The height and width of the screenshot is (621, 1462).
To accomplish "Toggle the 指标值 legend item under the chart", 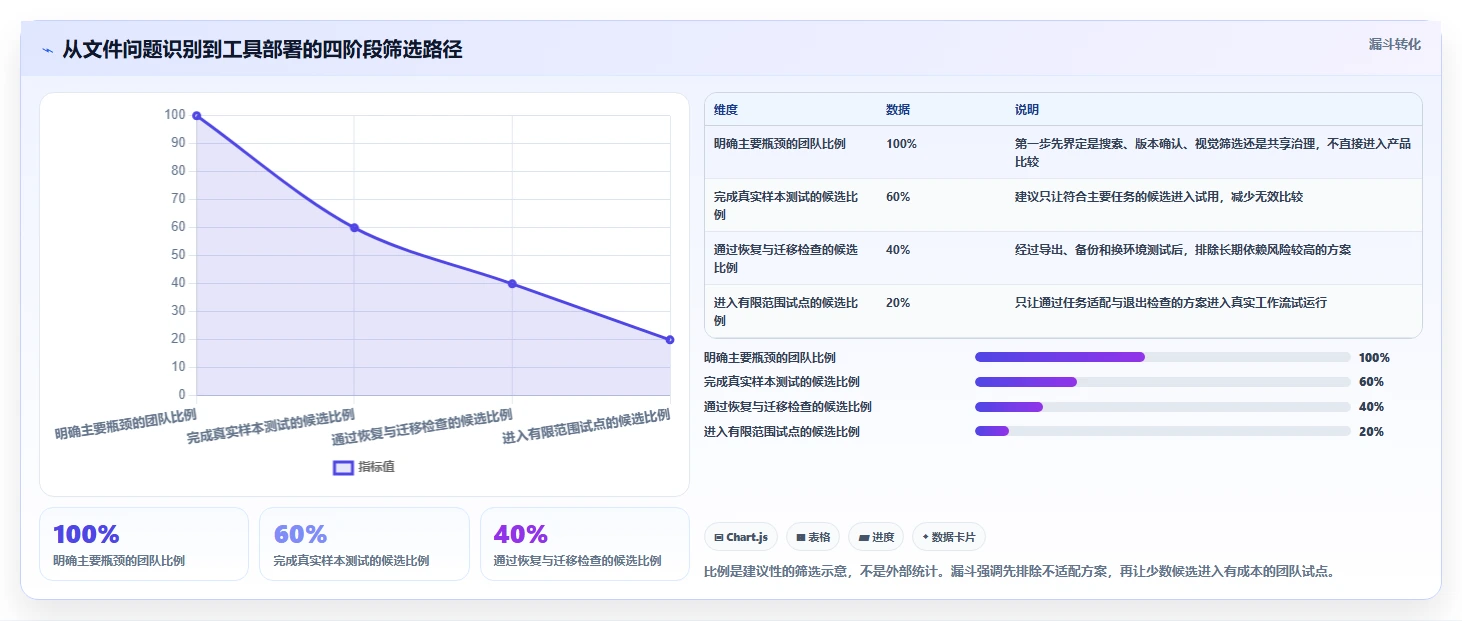I will point(364,467).
